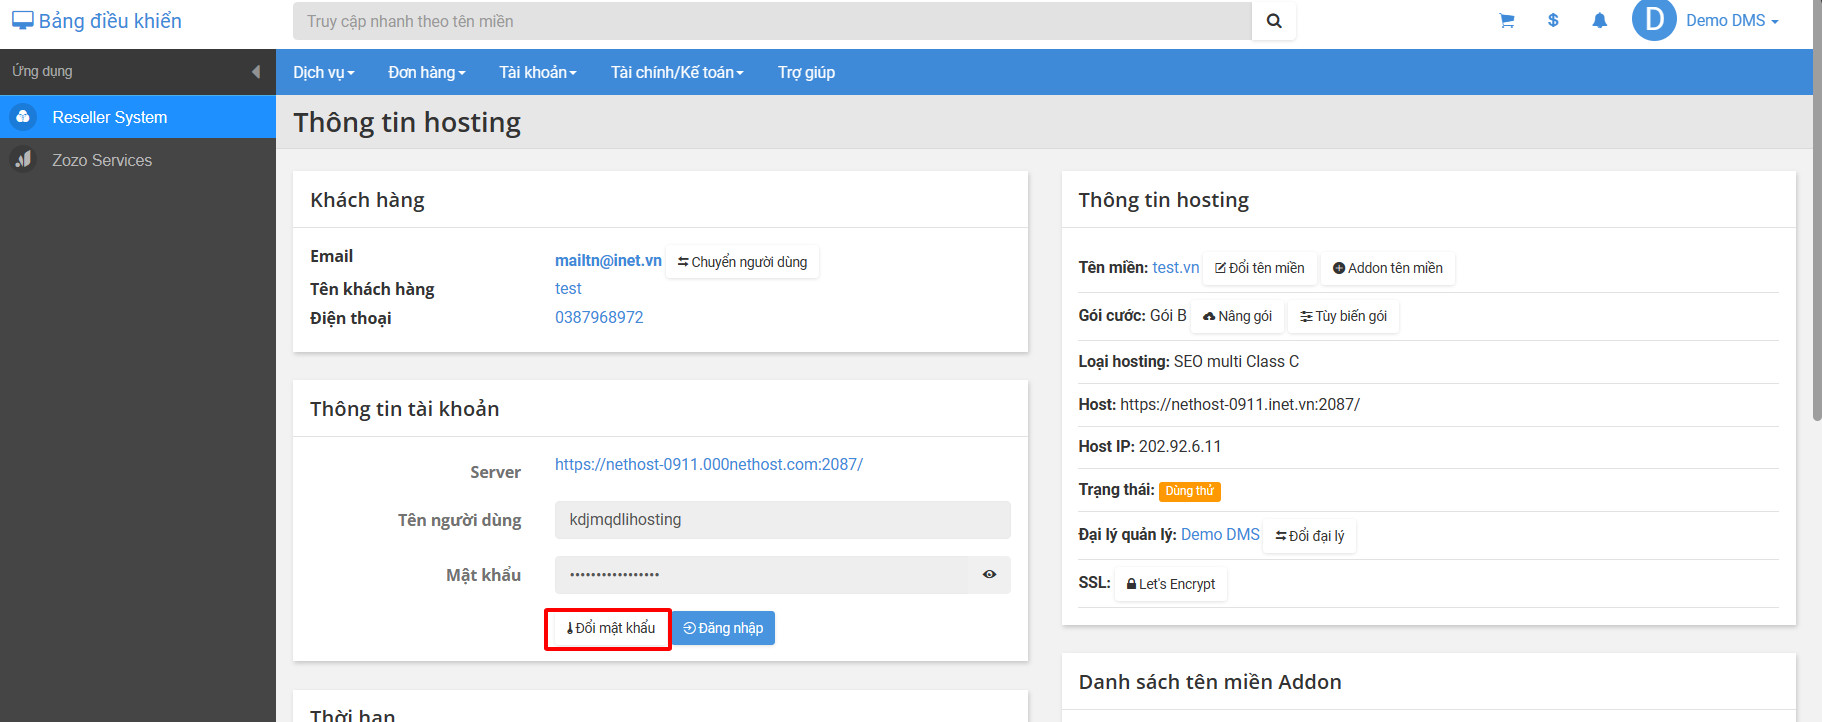Click the dollar sign balance icon
Screen dimensions: 1822x722
[x=1553, y=20]
